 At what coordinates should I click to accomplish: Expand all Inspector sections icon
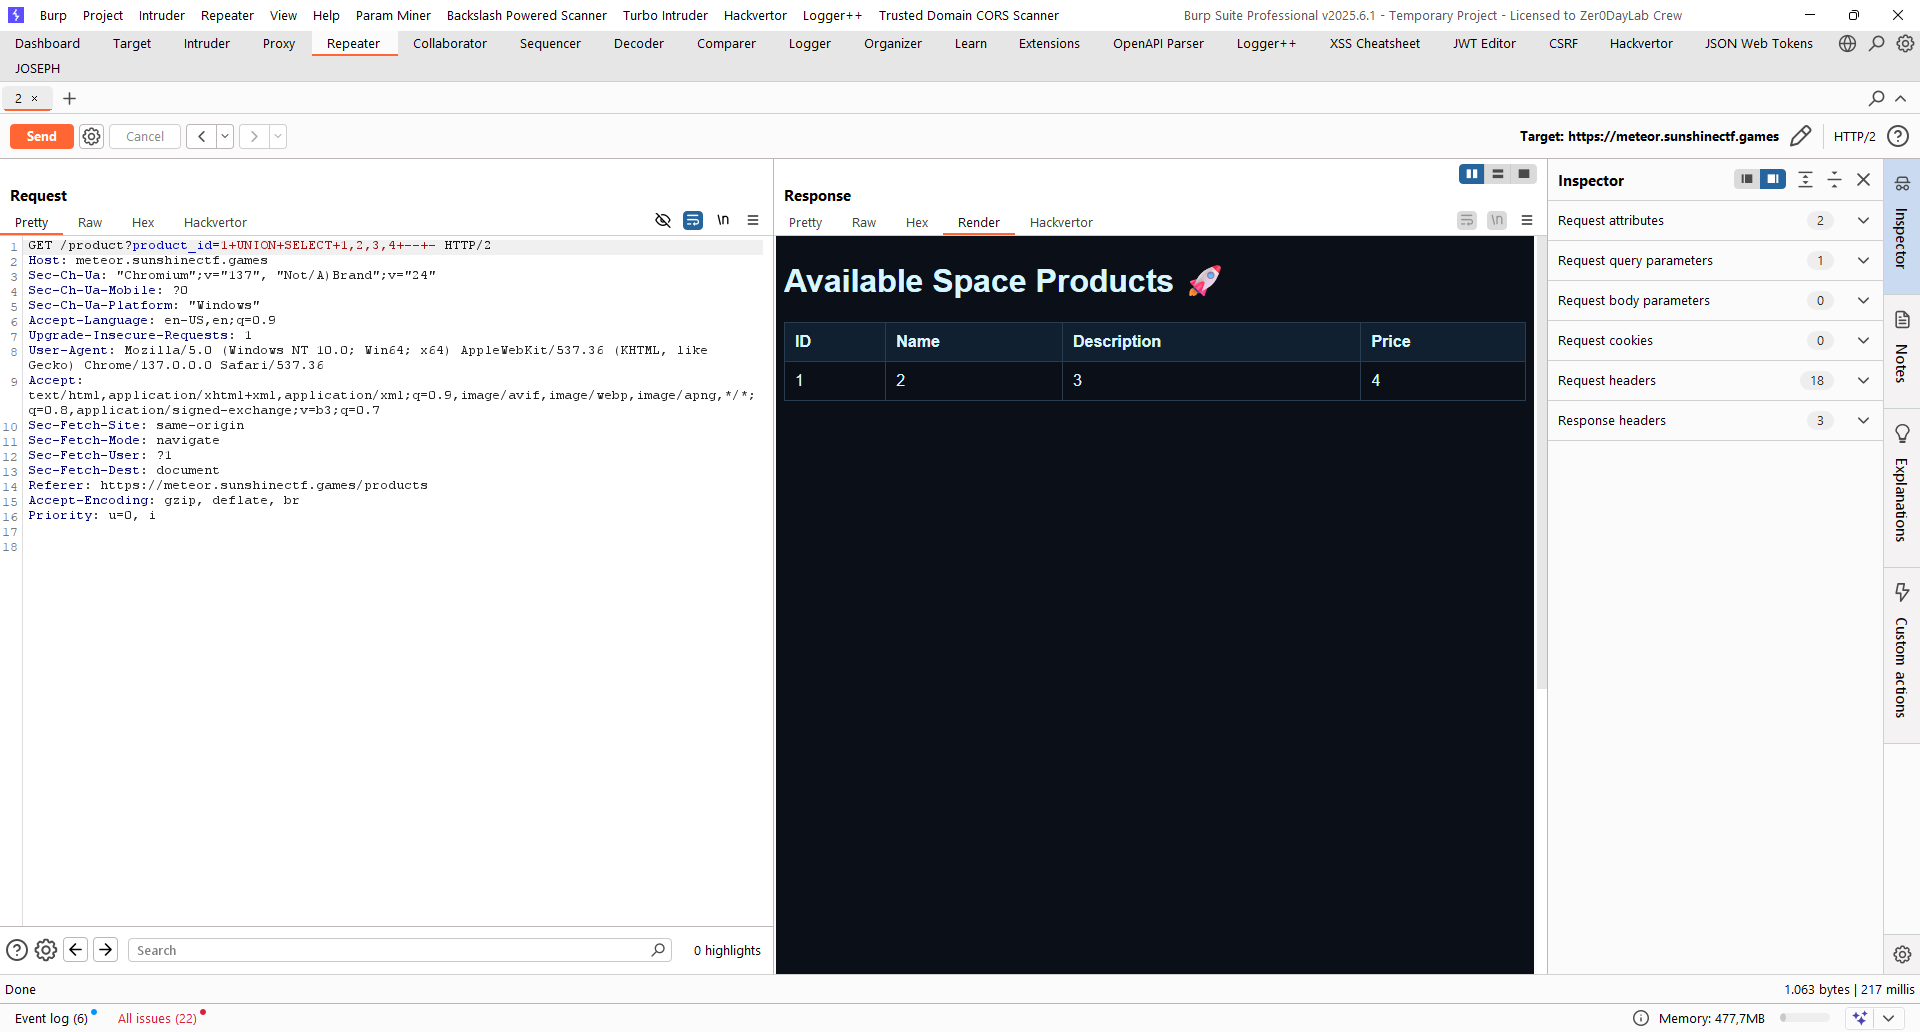click(1805, 179)
